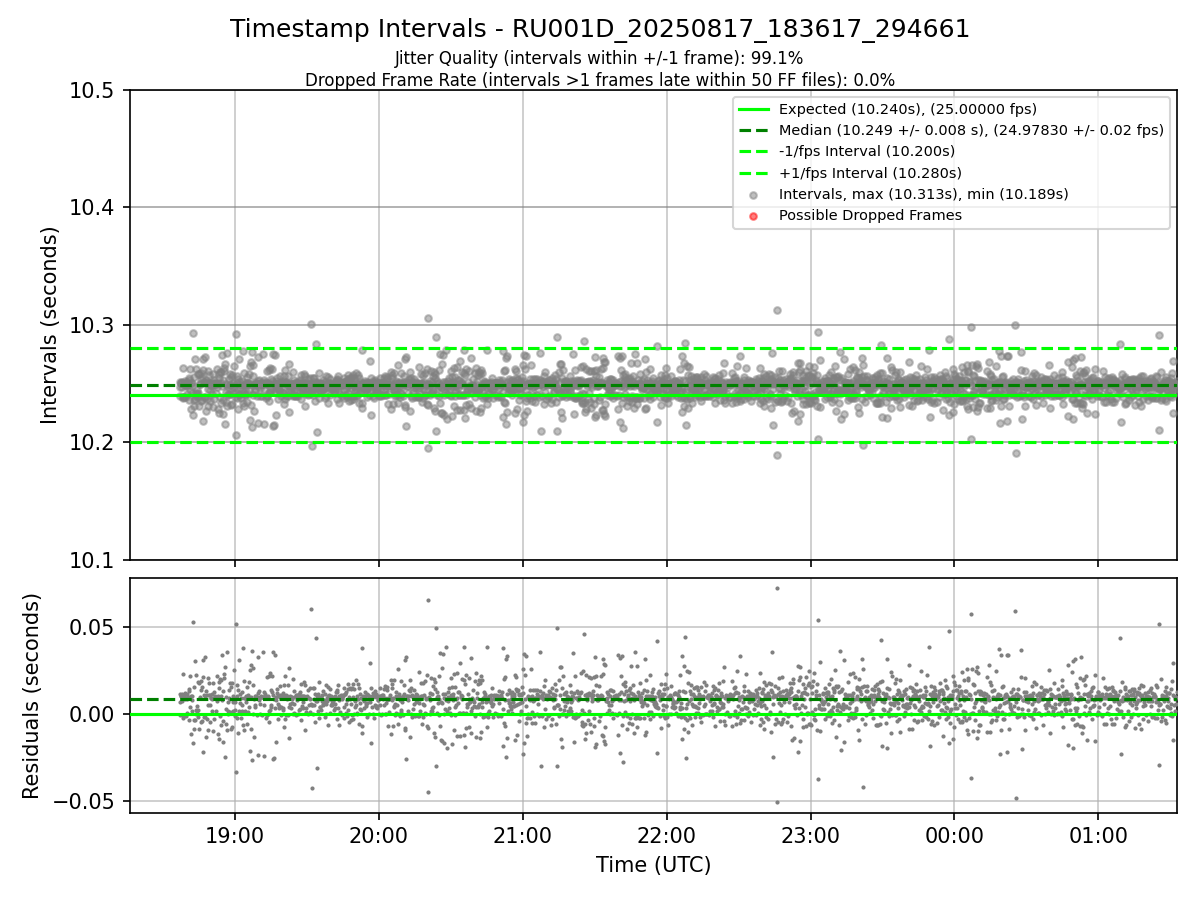1200x900 pixels.
Task: Click the y-axis label 'Intervals (seconds)'
Action: point(50,325)
